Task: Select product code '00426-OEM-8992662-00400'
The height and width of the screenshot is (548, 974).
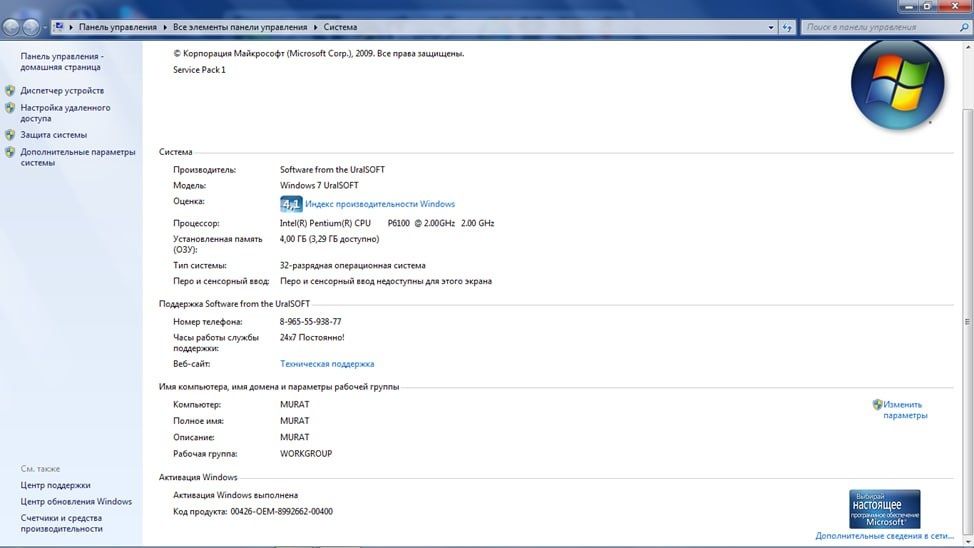Action: [x=281, y=511]
